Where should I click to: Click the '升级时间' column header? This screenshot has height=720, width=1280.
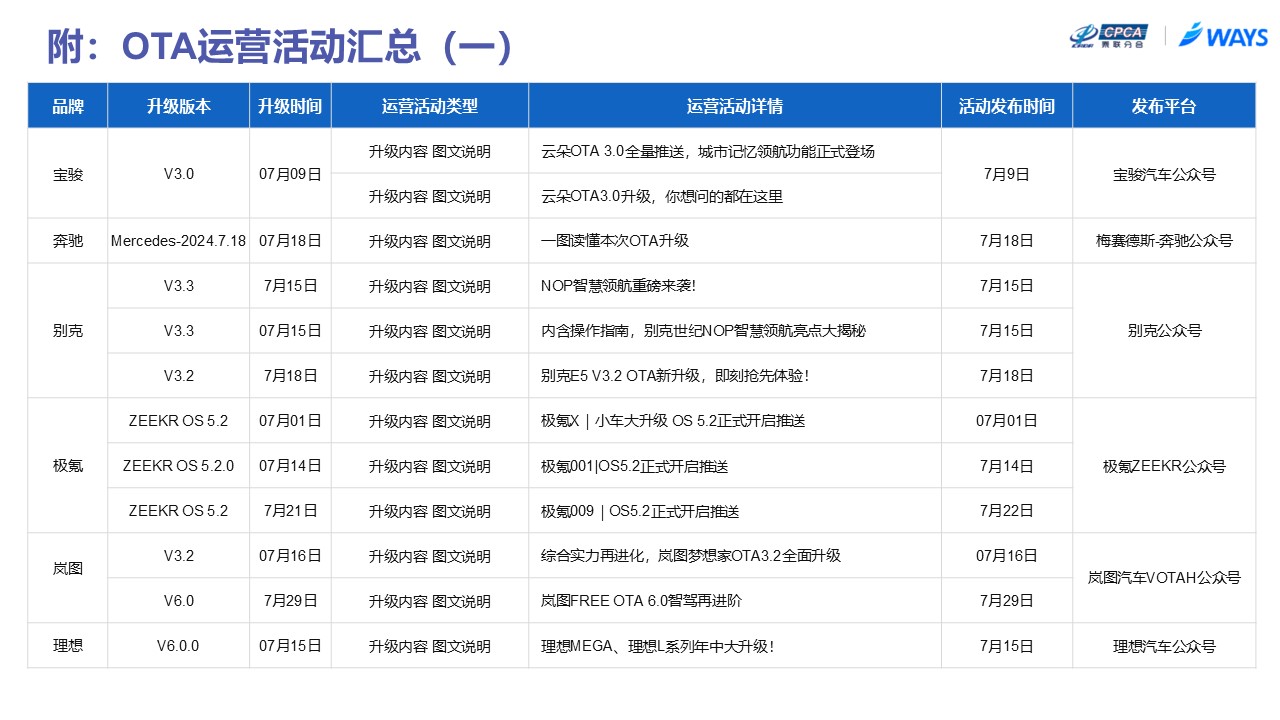click(x=290, y=106)
